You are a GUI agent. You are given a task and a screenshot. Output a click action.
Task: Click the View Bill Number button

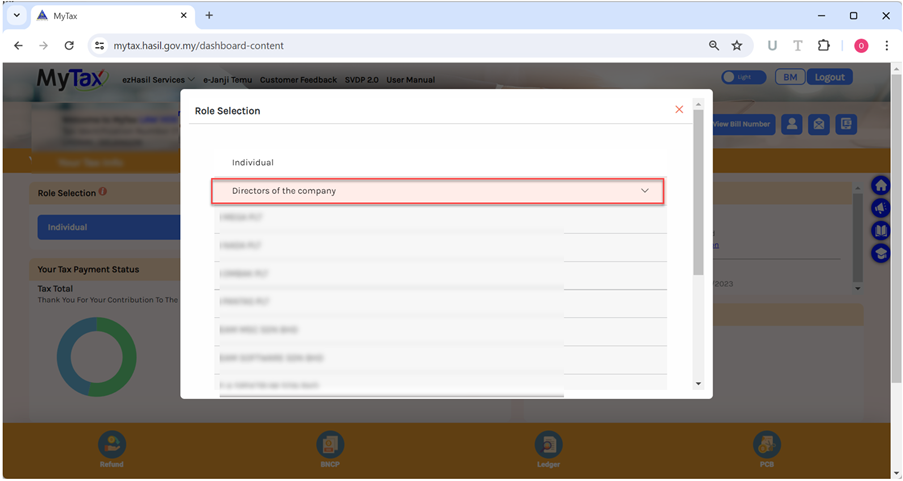pos(741,124)
